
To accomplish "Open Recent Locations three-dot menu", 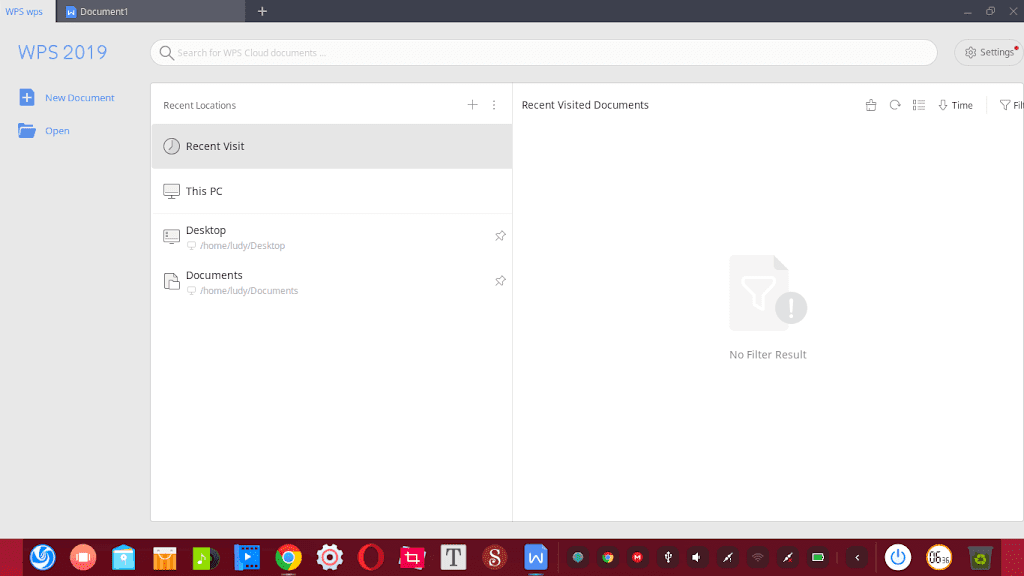I will (494, 104).
